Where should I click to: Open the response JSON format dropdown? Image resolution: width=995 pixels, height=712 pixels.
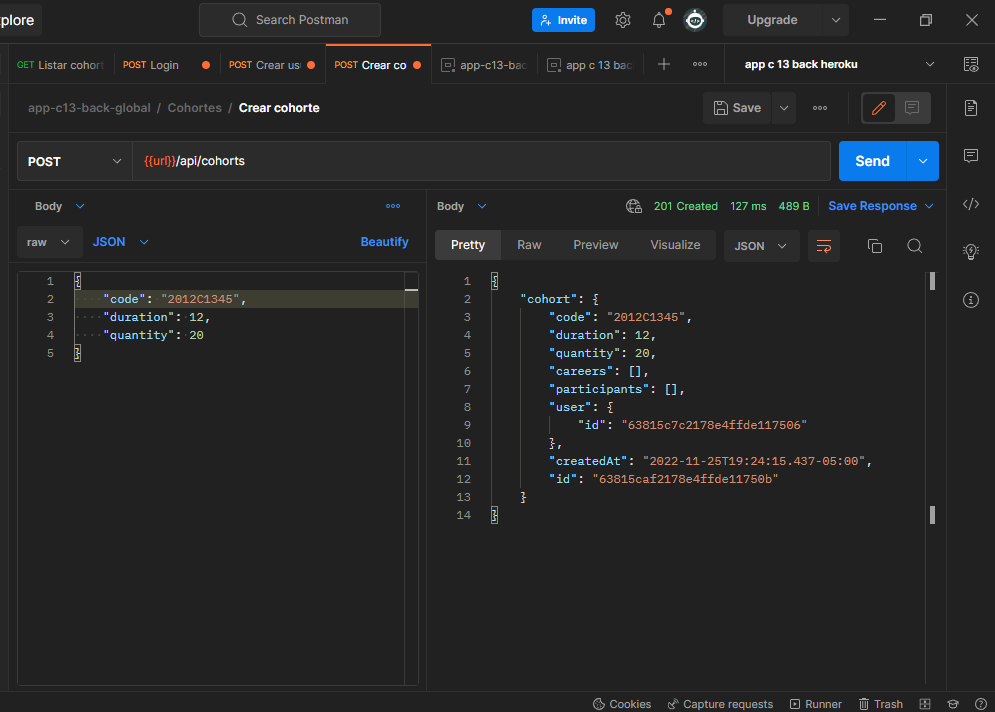[761, 246]
